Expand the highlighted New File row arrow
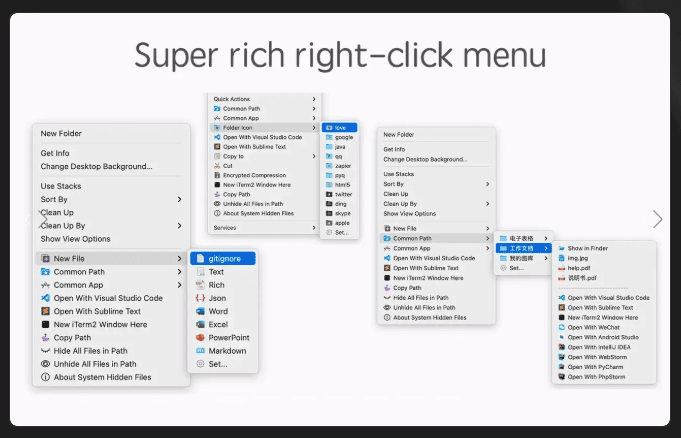Viewport: 681px width, 438px height. 179,259
